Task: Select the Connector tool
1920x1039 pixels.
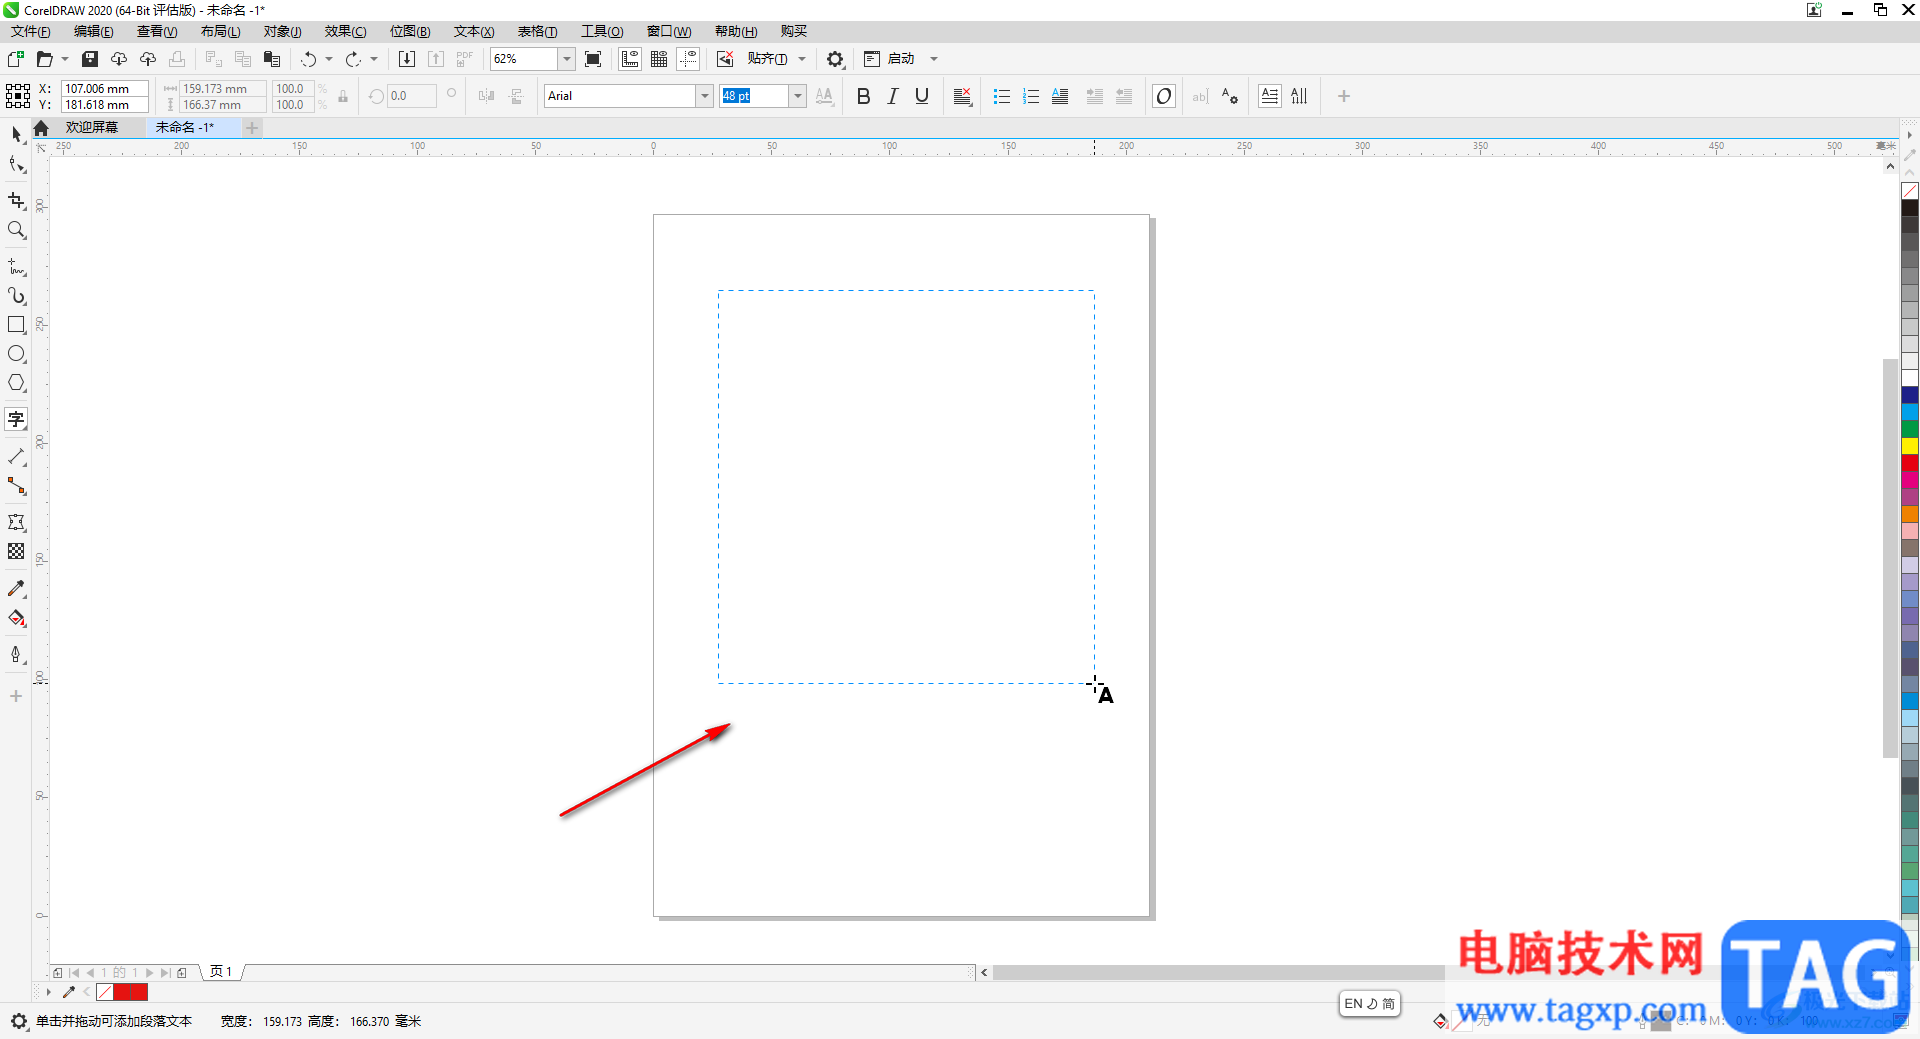Action: (x=16, y=486)
